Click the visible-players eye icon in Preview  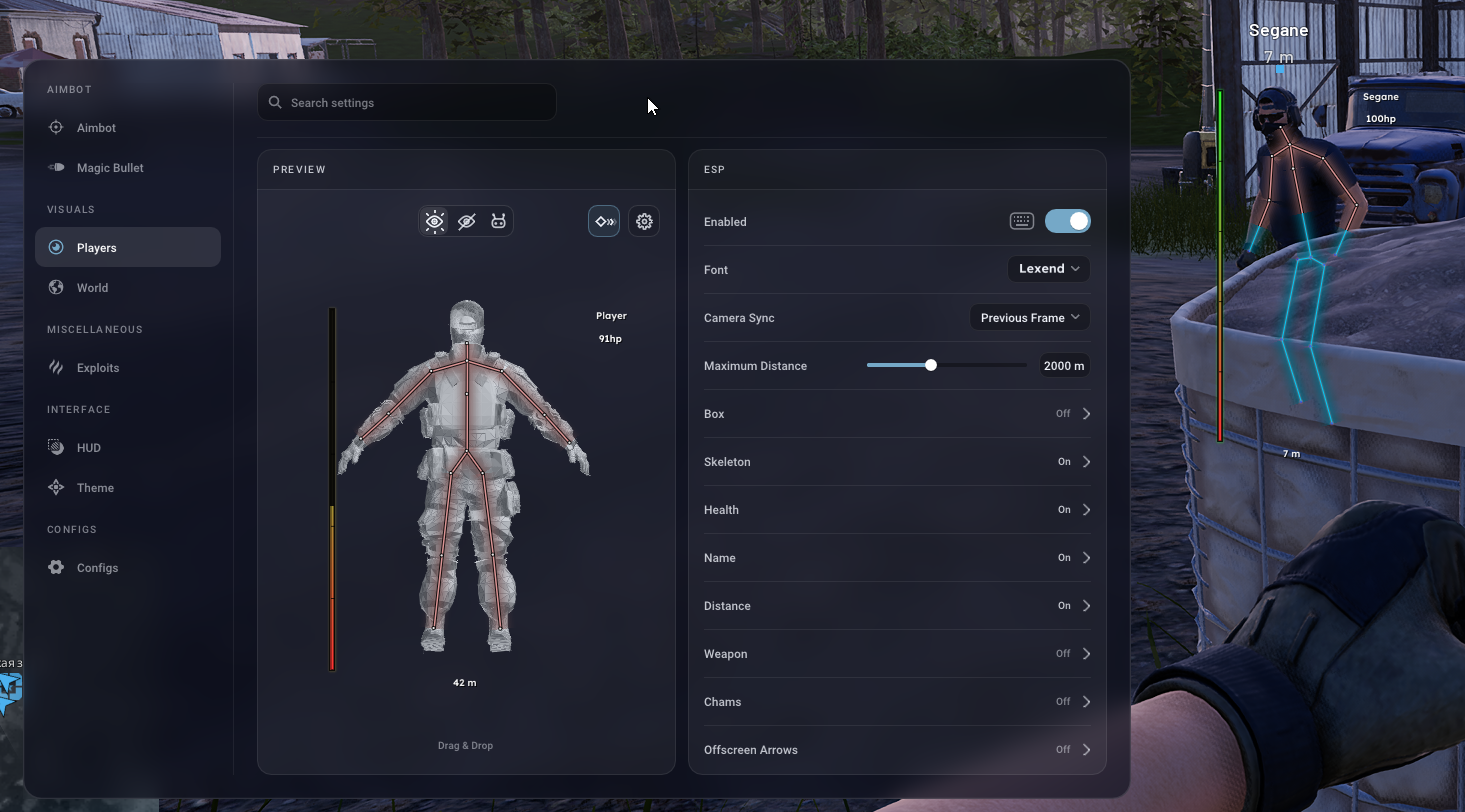pos(435,222)
